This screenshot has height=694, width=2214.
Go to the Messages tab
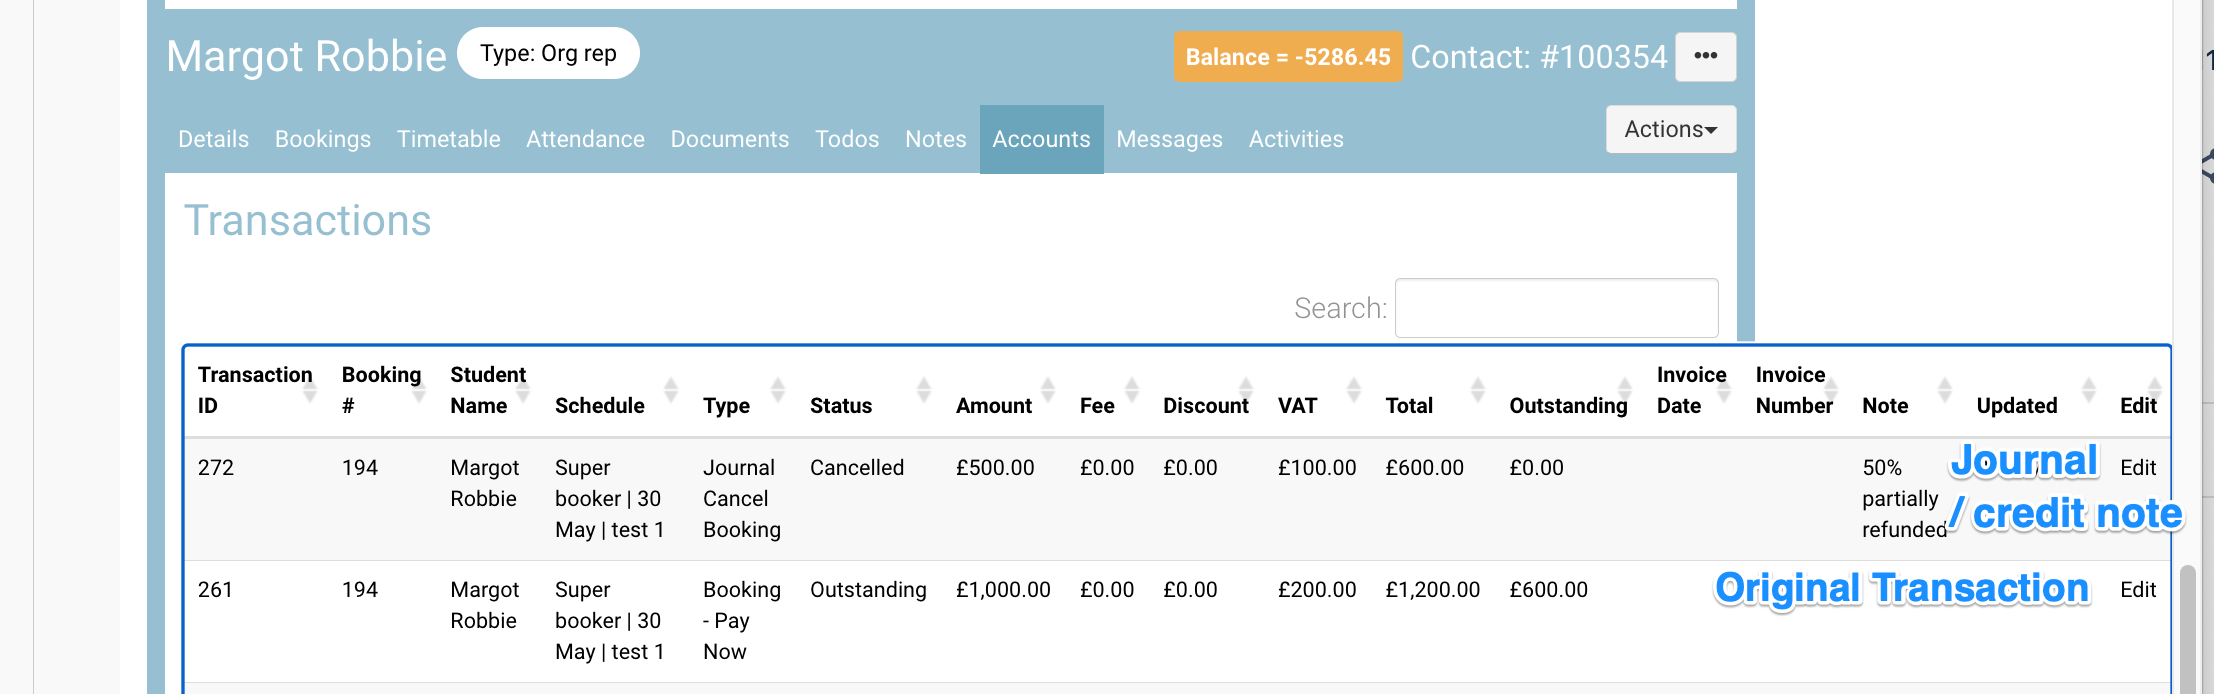click(x=1169, y=139)
